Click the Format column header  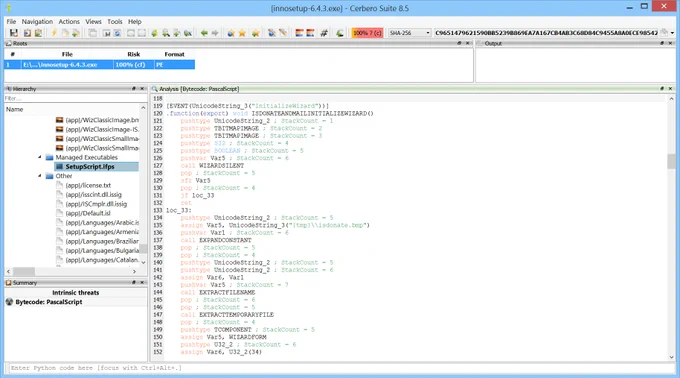click(x=174, y=54)
